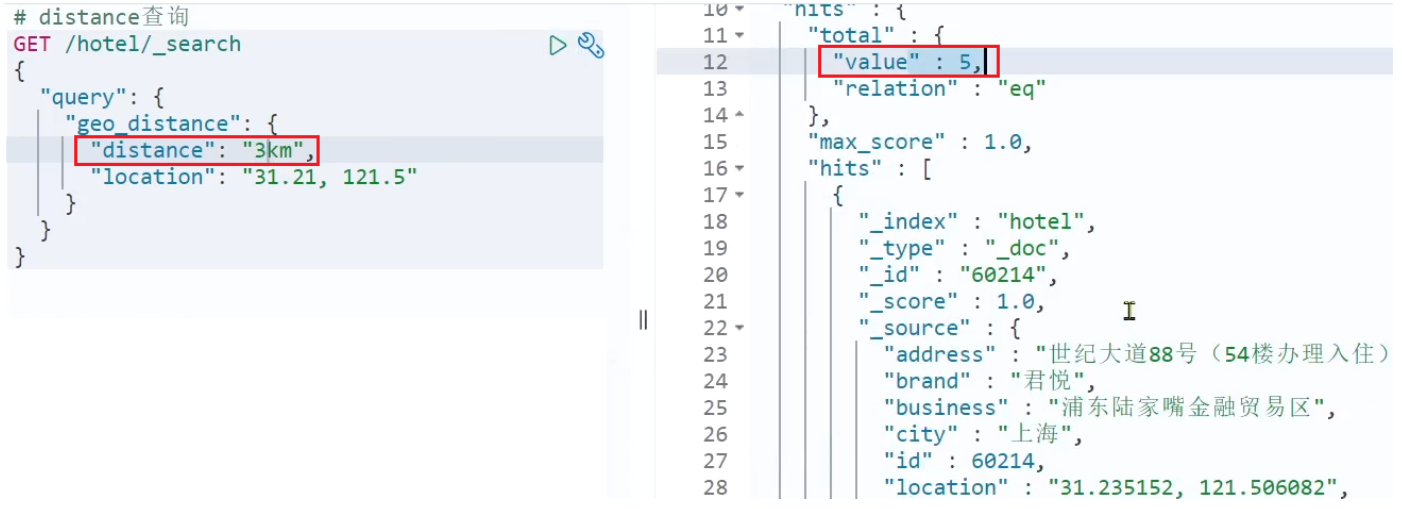
Task: Click the "max_score" : 1.0 line
Action: click(918, 142)
